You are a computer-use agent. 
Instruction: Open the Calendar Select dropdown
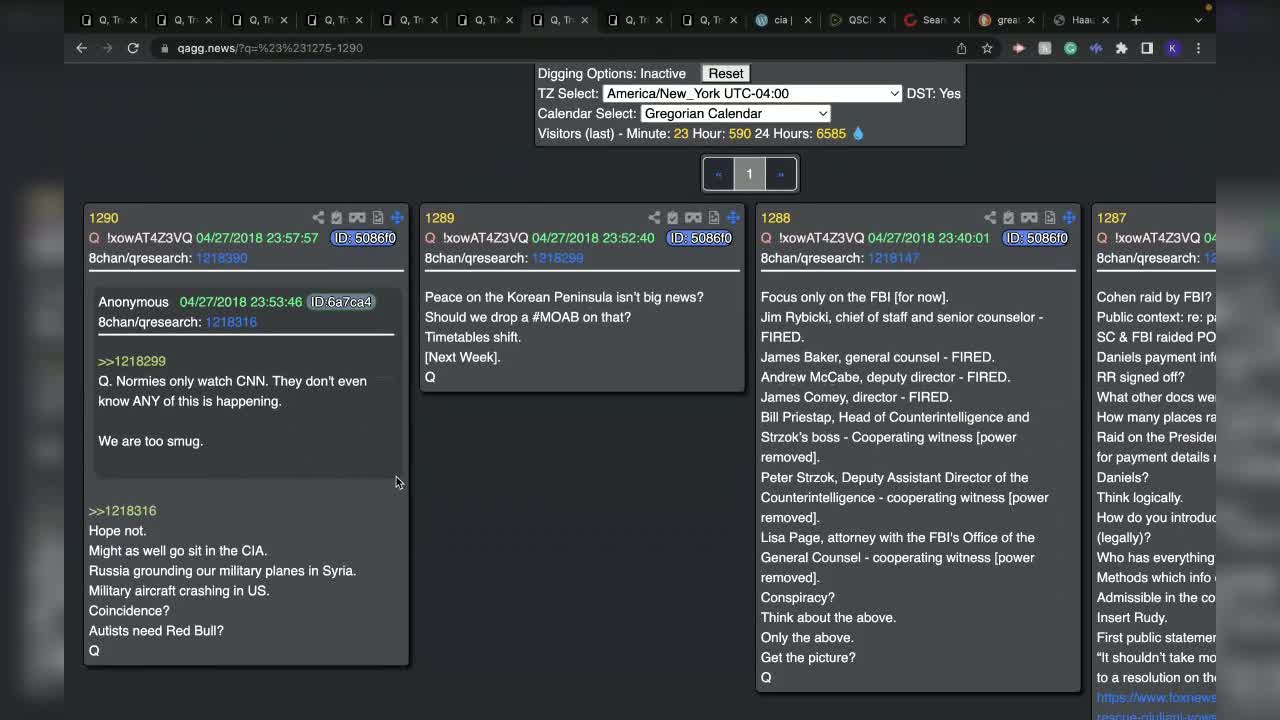[x=735, y=113]
